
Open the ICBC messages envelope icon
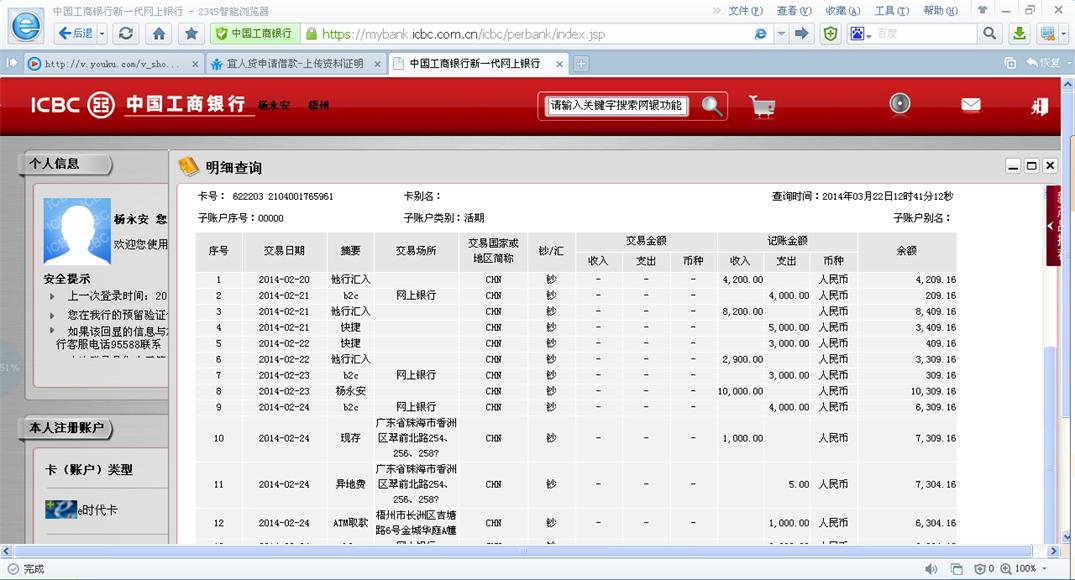pyautogui.click(x=970, y=105)
